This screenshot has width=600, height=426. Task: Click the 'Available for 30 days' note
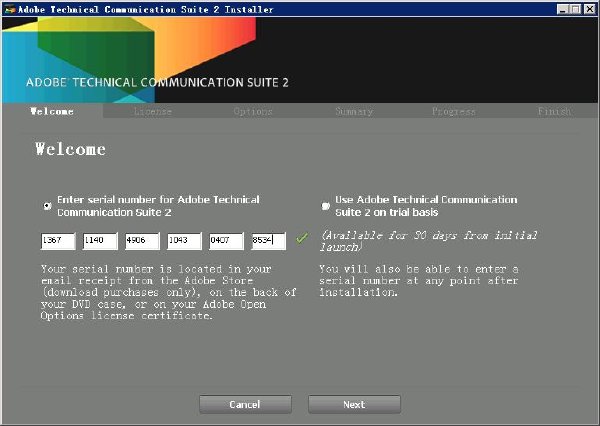(429, 241)
